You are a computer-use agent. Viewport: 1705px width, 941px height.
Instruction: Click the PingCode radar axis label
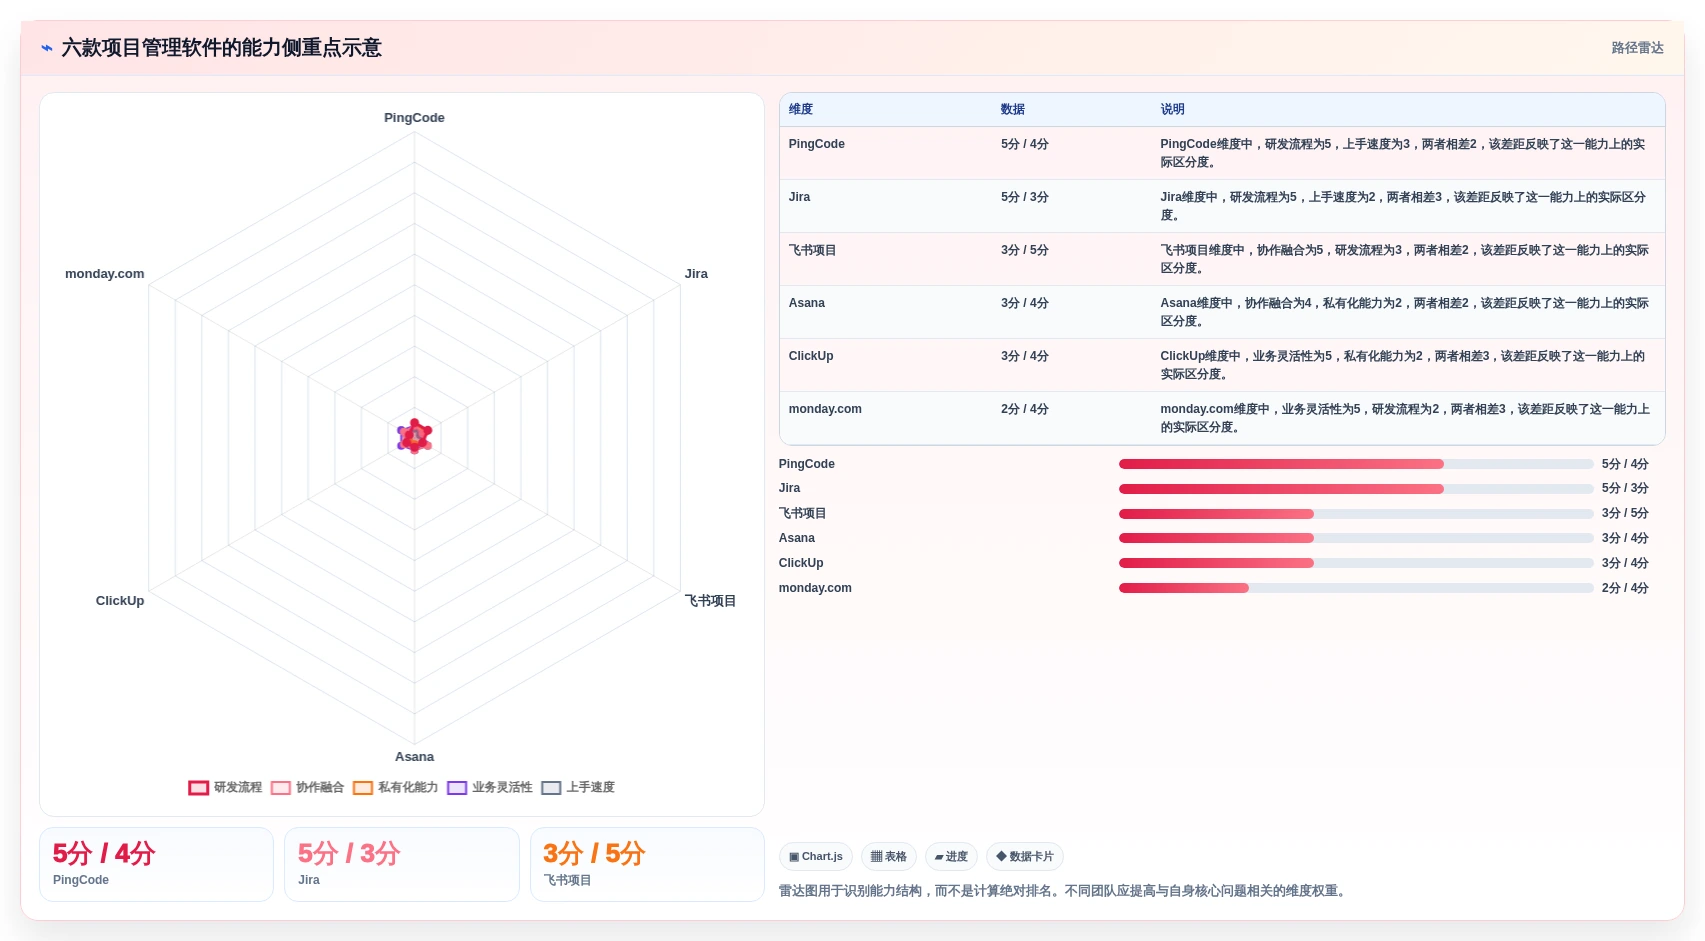tap(414, 118)
